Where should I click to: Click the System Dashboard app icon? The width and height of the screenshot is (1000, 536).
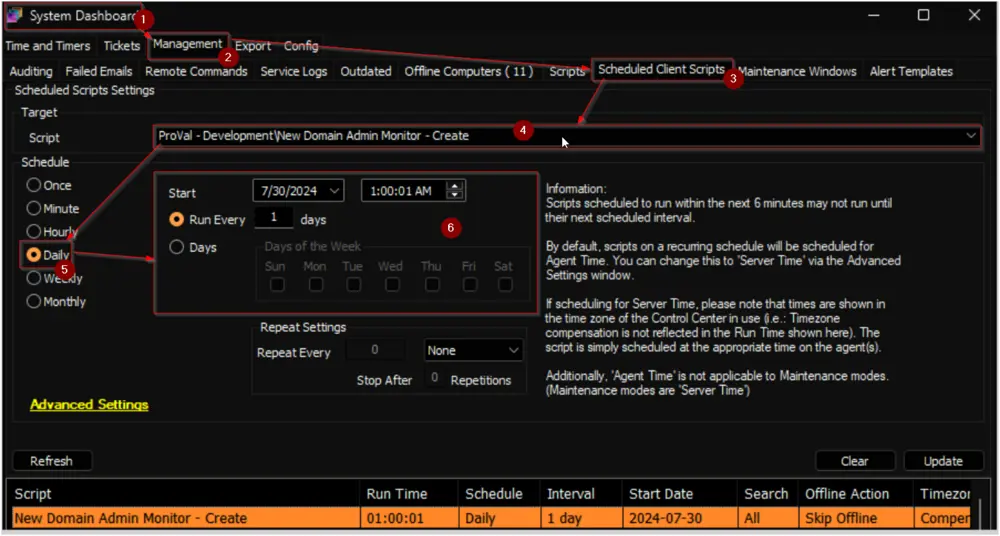pos(14,15)
